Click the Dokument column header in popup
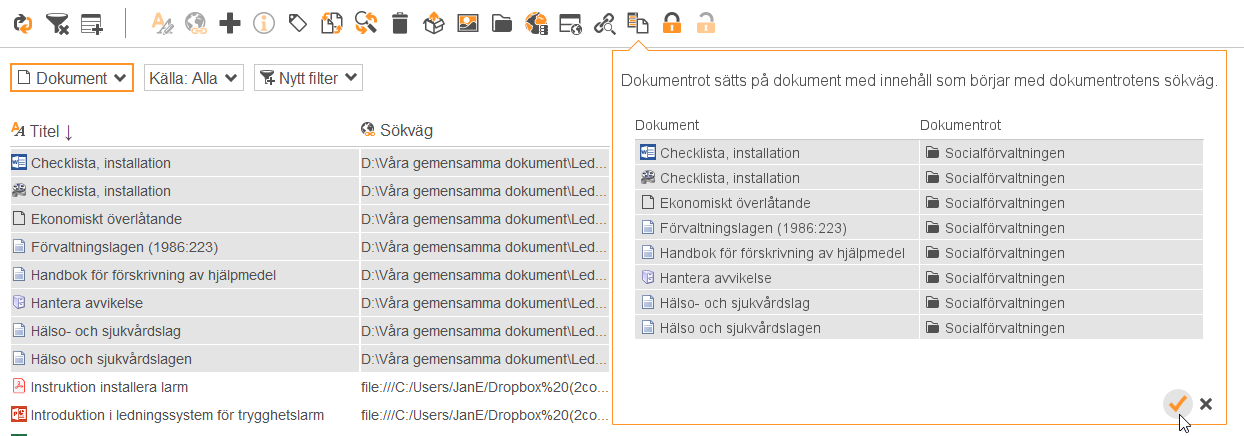1244x436 pixels. (x=666, y=125)
